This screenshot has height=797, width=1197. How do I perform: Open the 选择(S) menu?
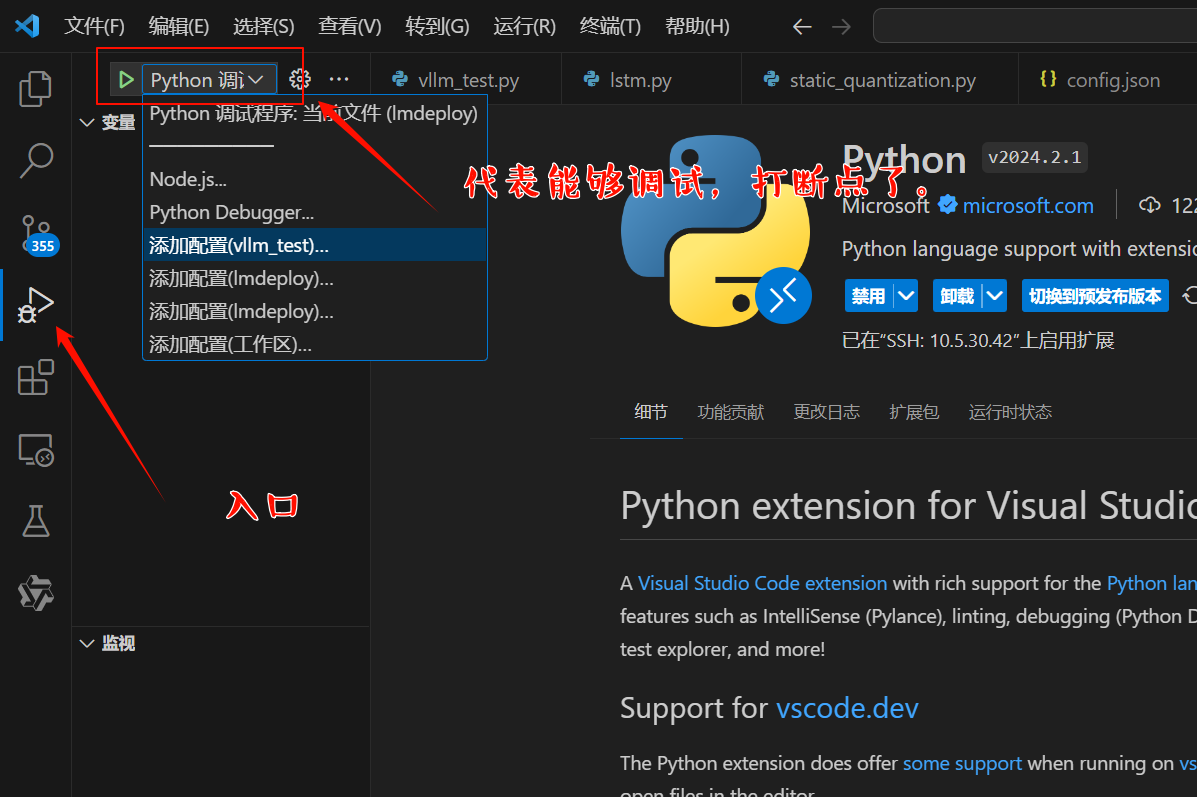[x=263, y=27]
